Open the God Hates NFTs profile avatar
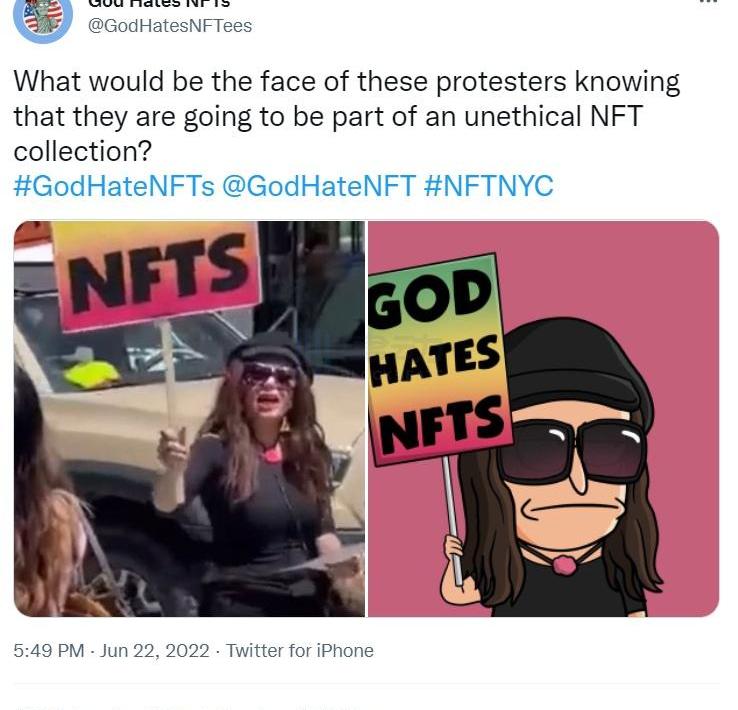This screenshot has width=738, height=710. [42, 15]
